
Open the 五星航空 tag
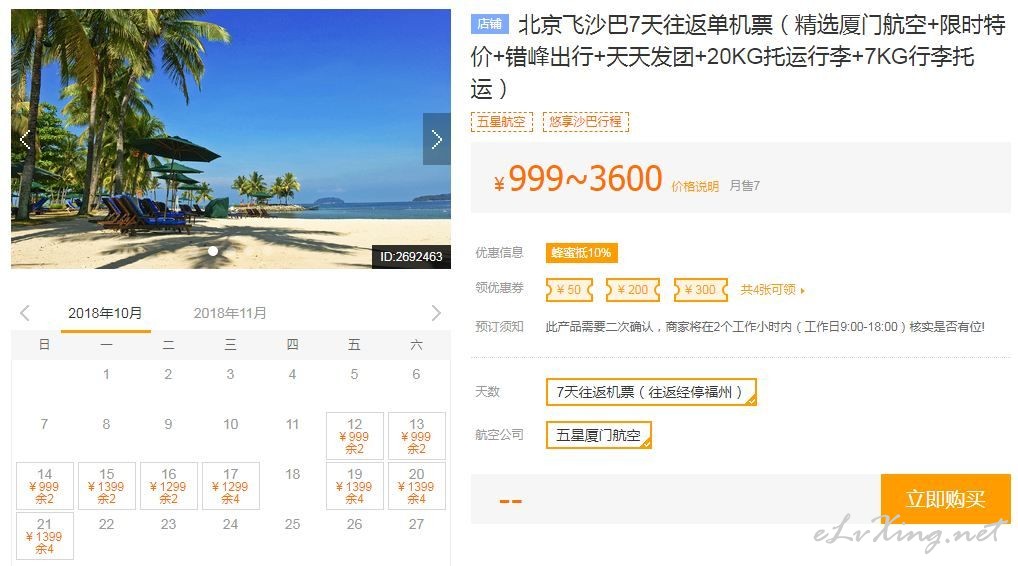(x=502, y=122)
